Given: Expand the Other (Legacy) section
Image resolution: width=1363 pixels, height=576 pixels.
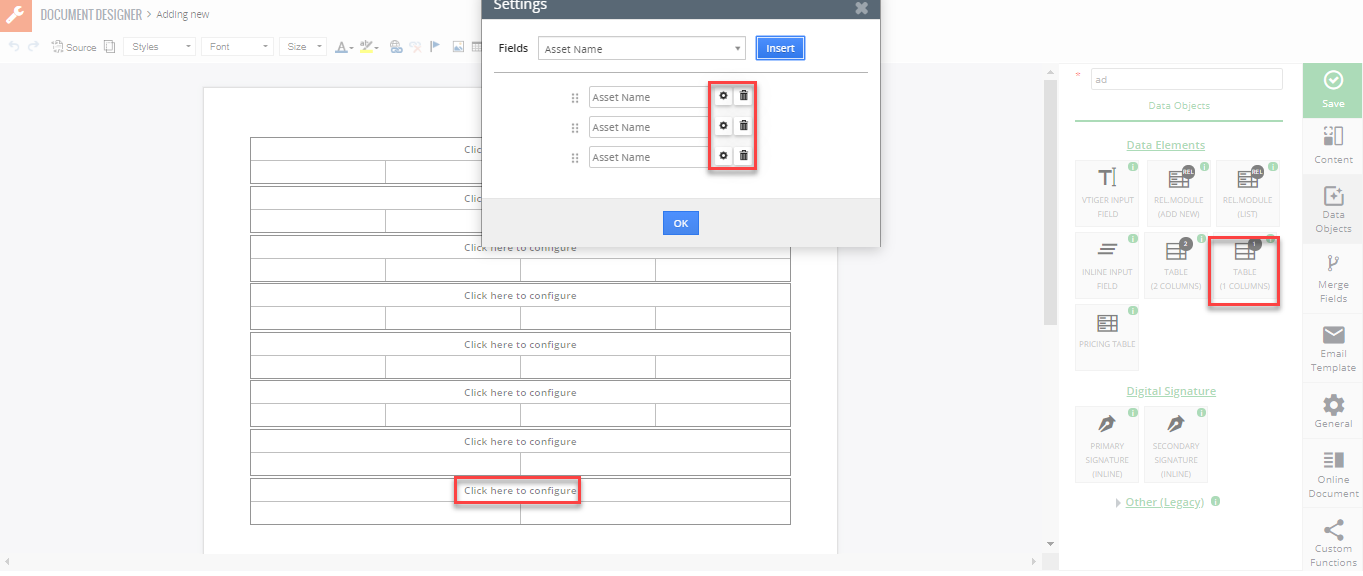Looking at the screenshot, I should pos(1164,502).
